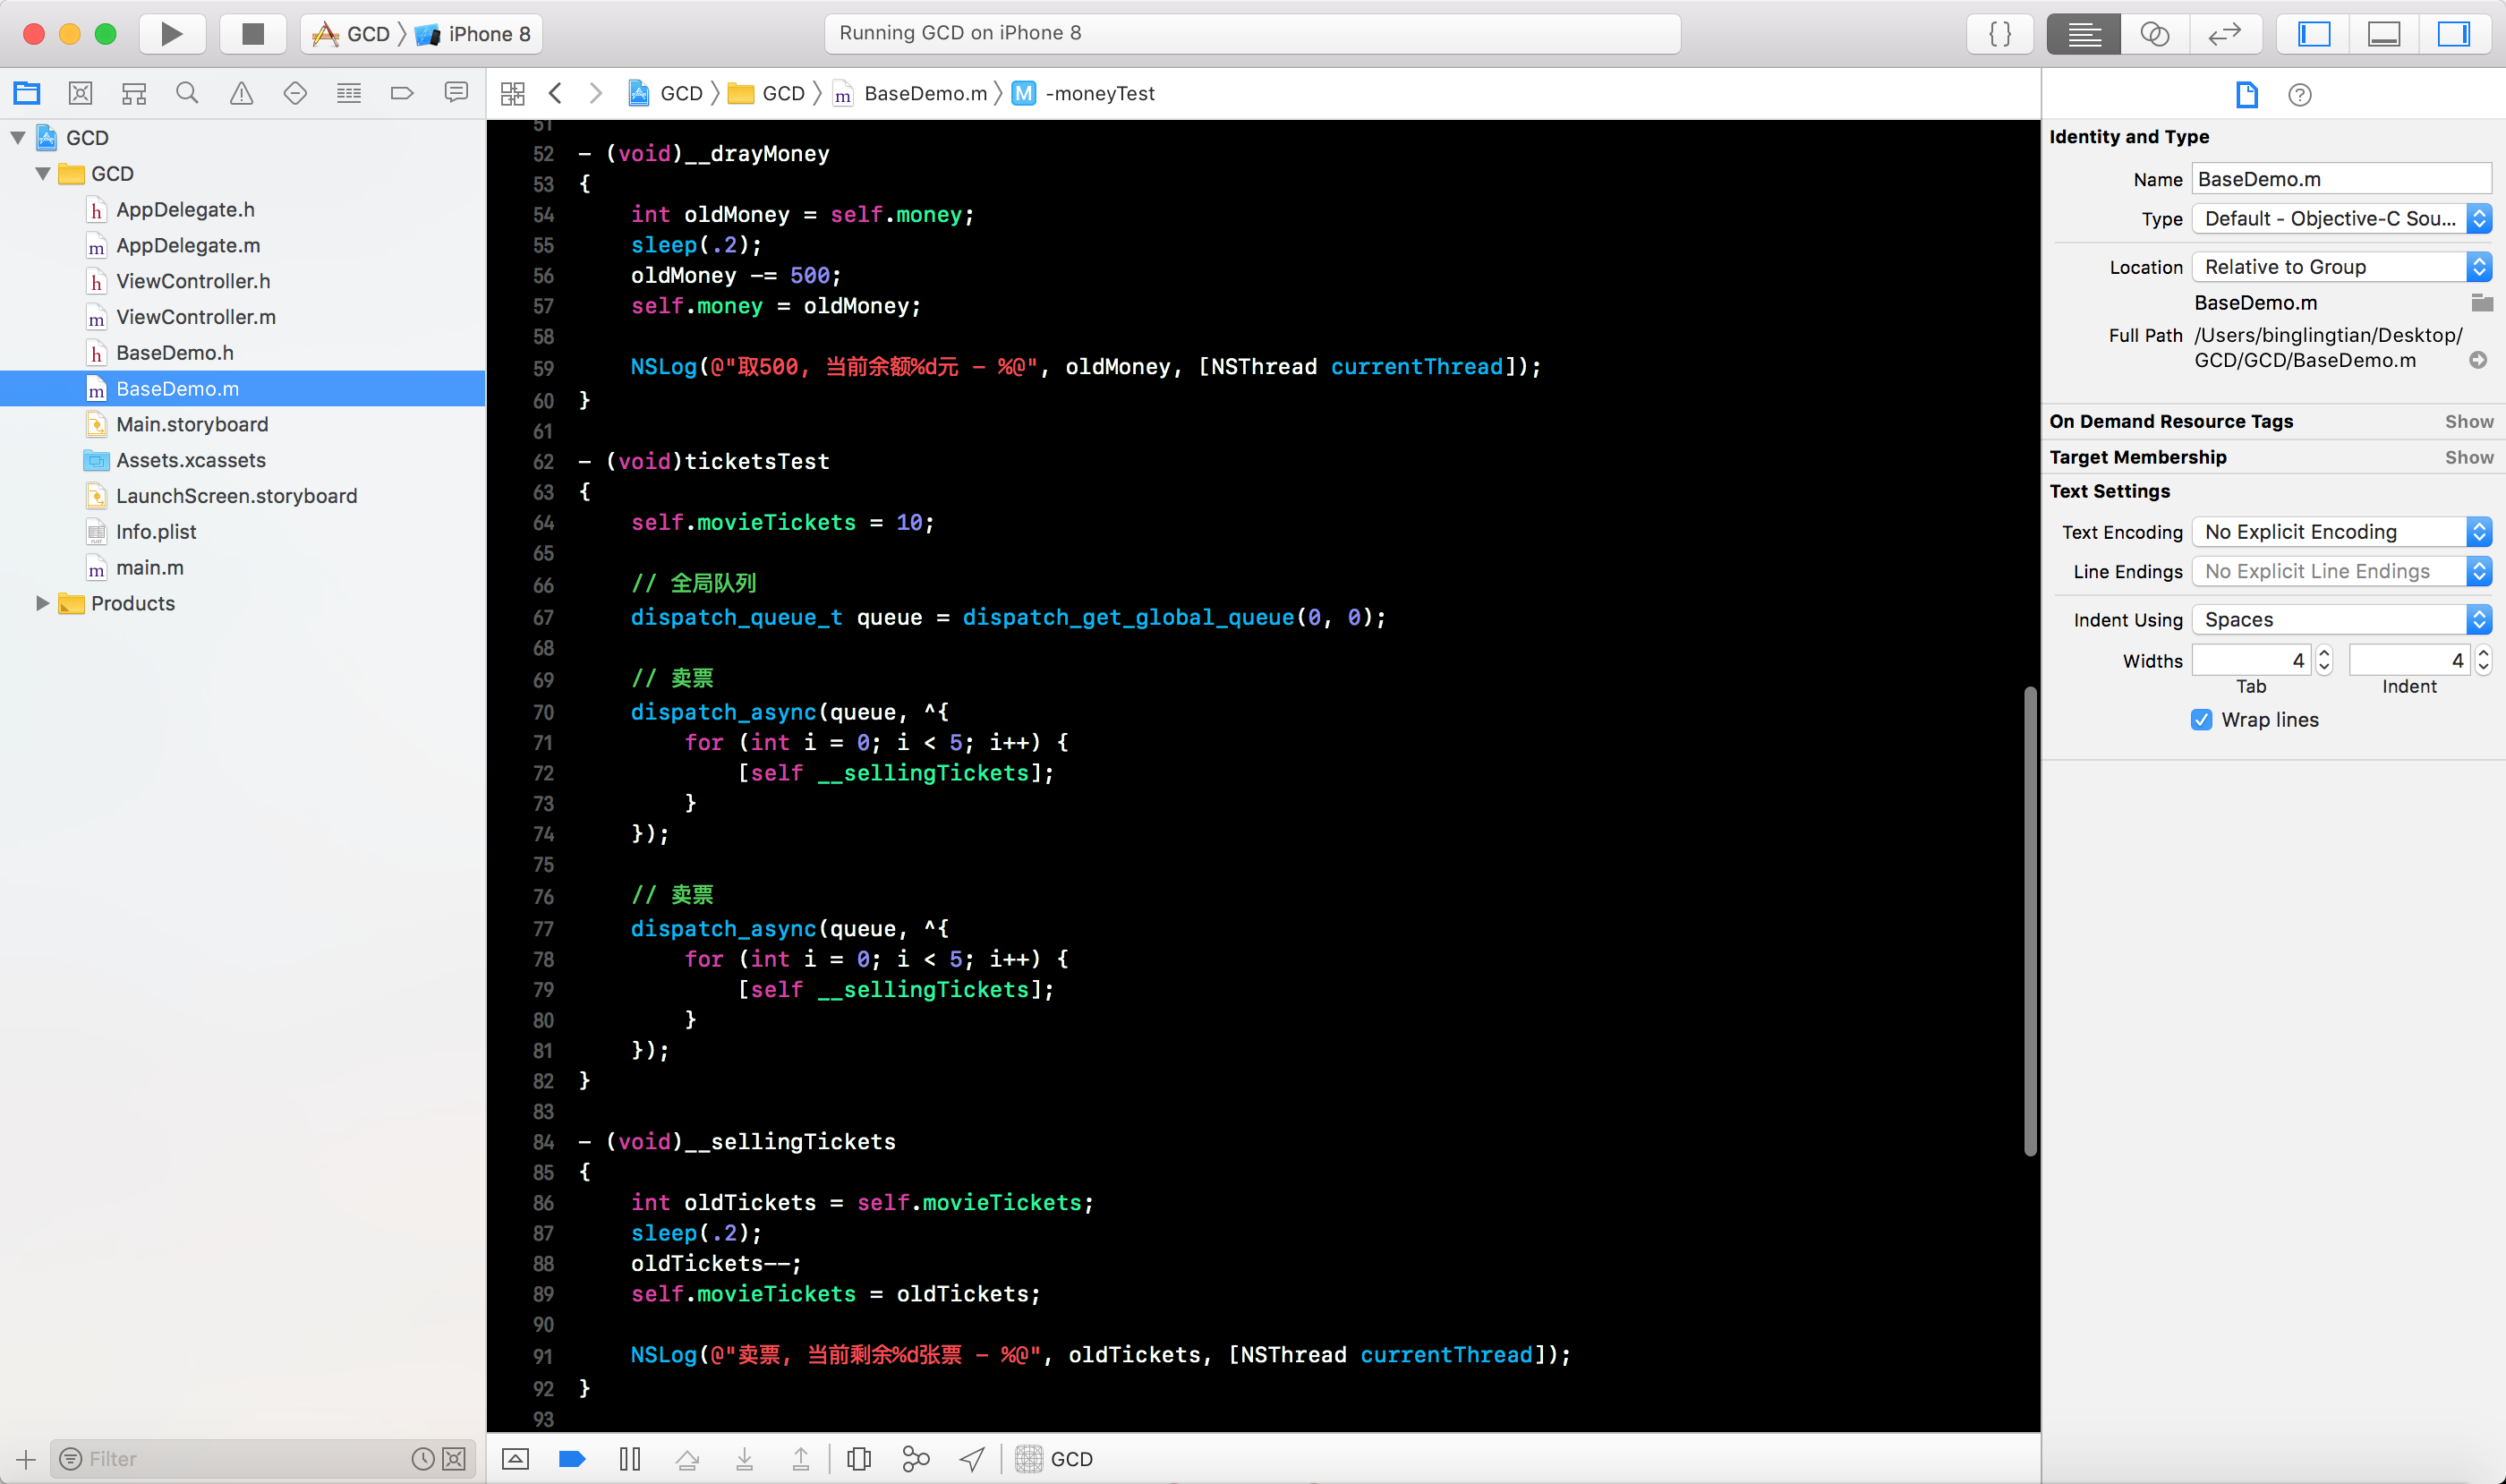2506x1484 pixels.
Task: Edit the Name field BaseDemo.m
Action: coord(2341,179)
